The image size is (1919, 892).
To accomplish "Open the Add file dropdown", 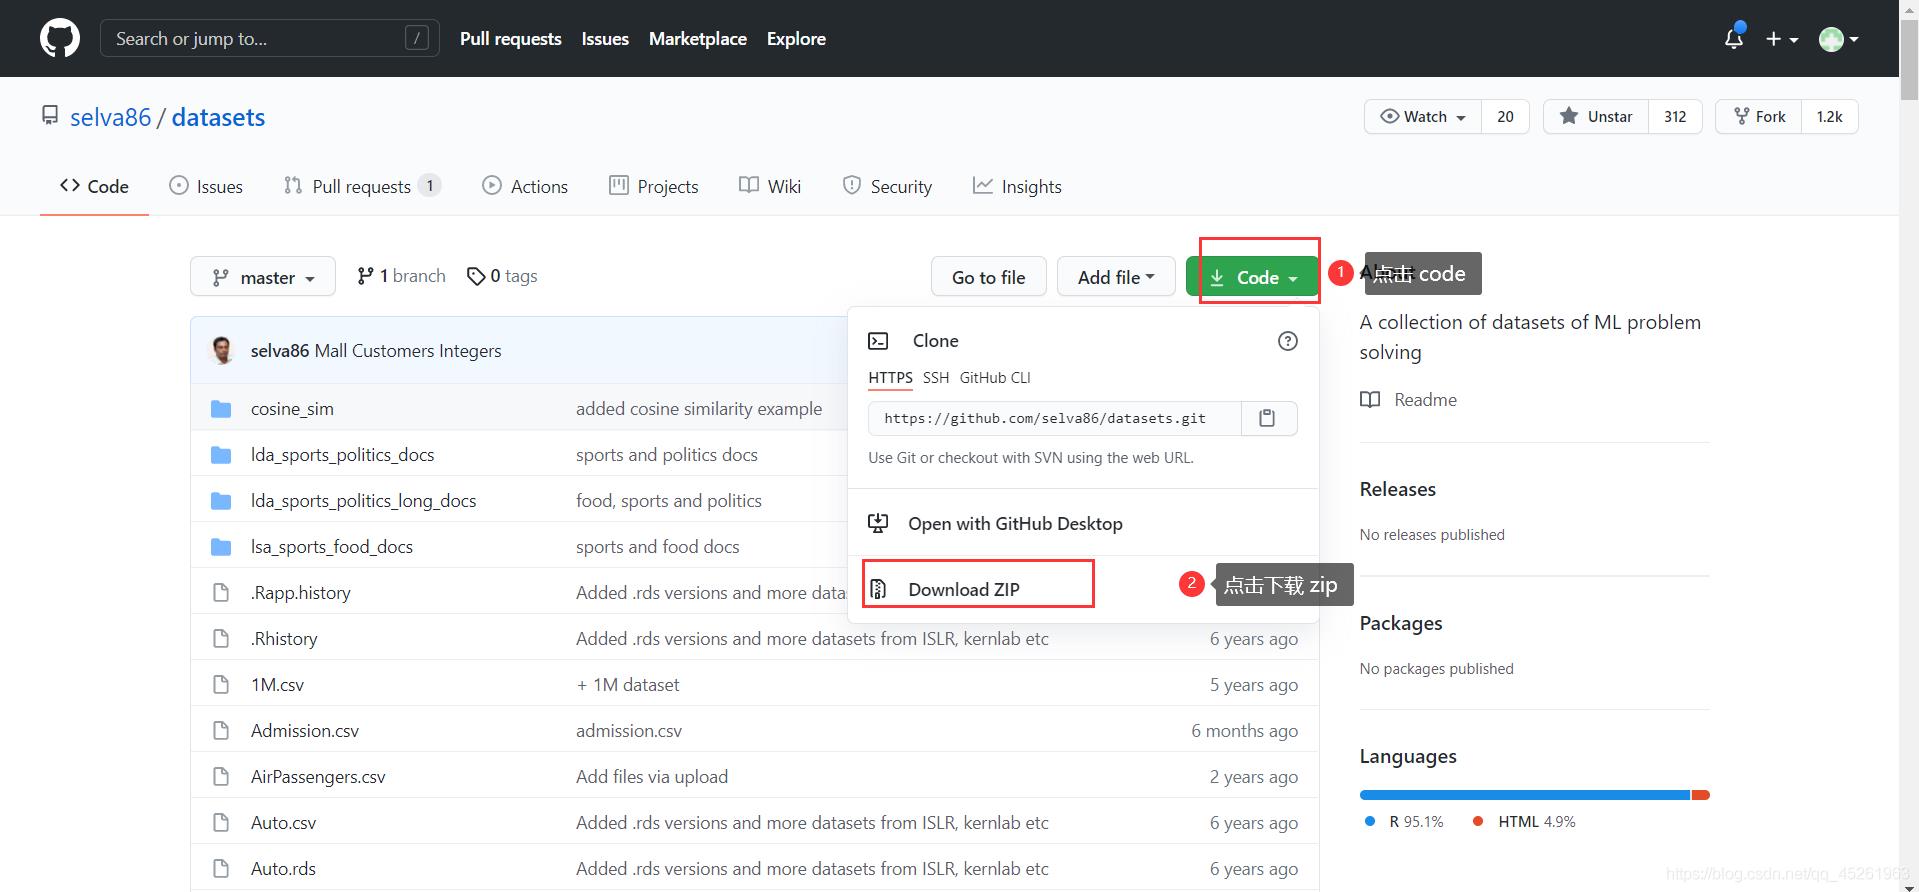I will coord(1116,277).
